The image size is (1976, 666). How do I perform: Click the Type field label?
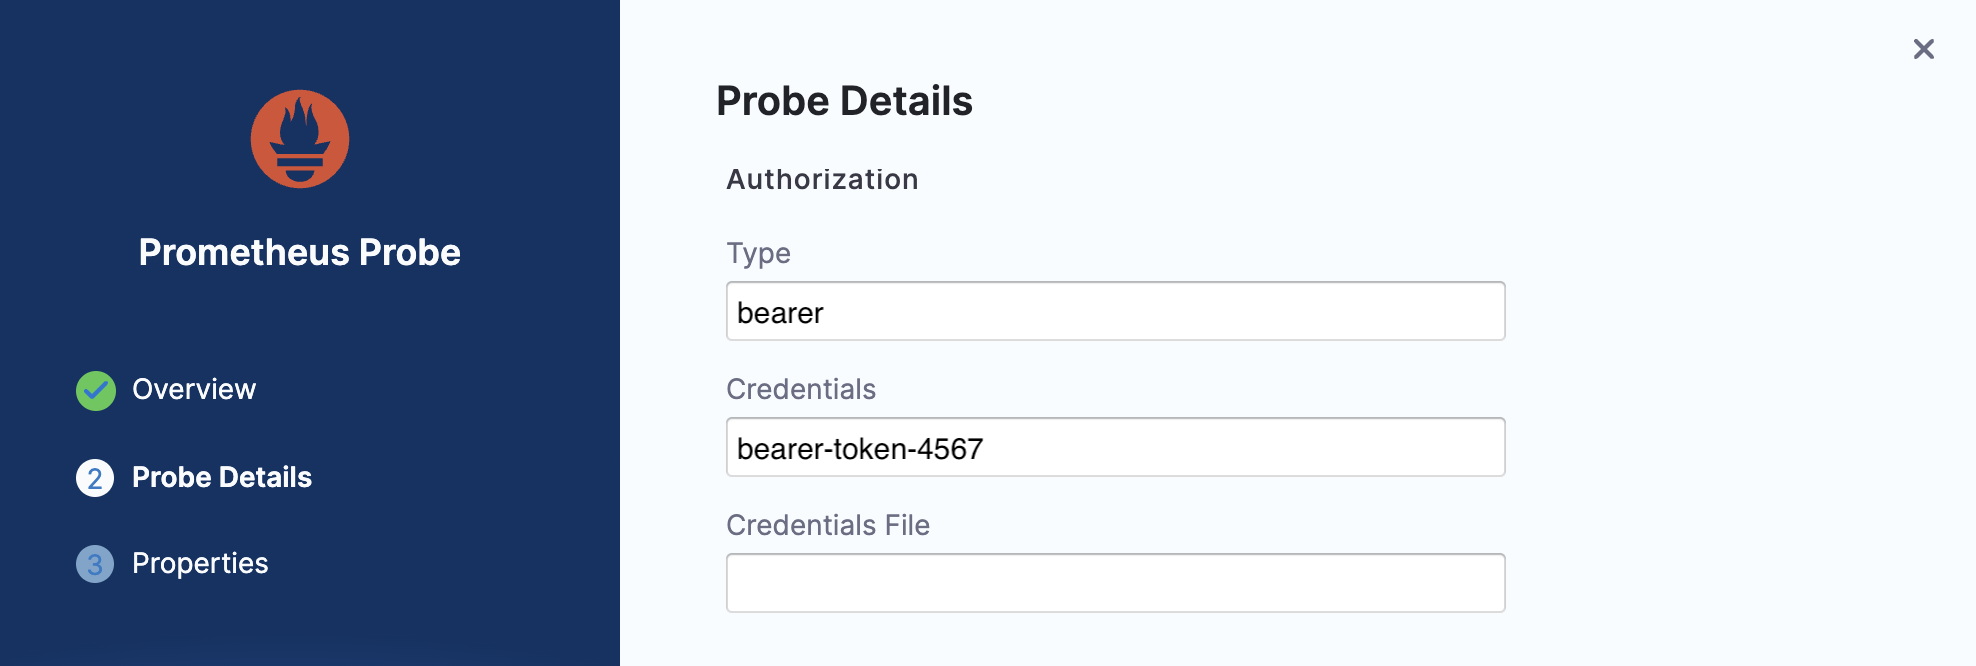click(x=758, y=254)
